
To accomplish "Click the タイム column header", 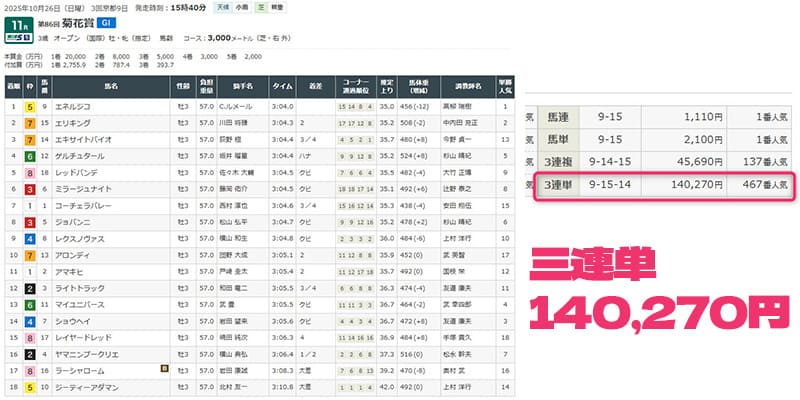I will click(282, 87).
